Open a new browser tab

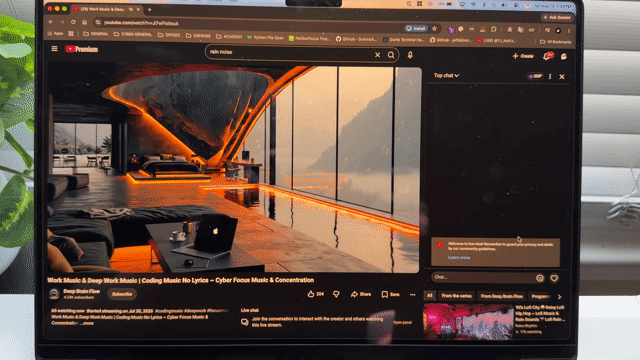[x=149, y=9]
